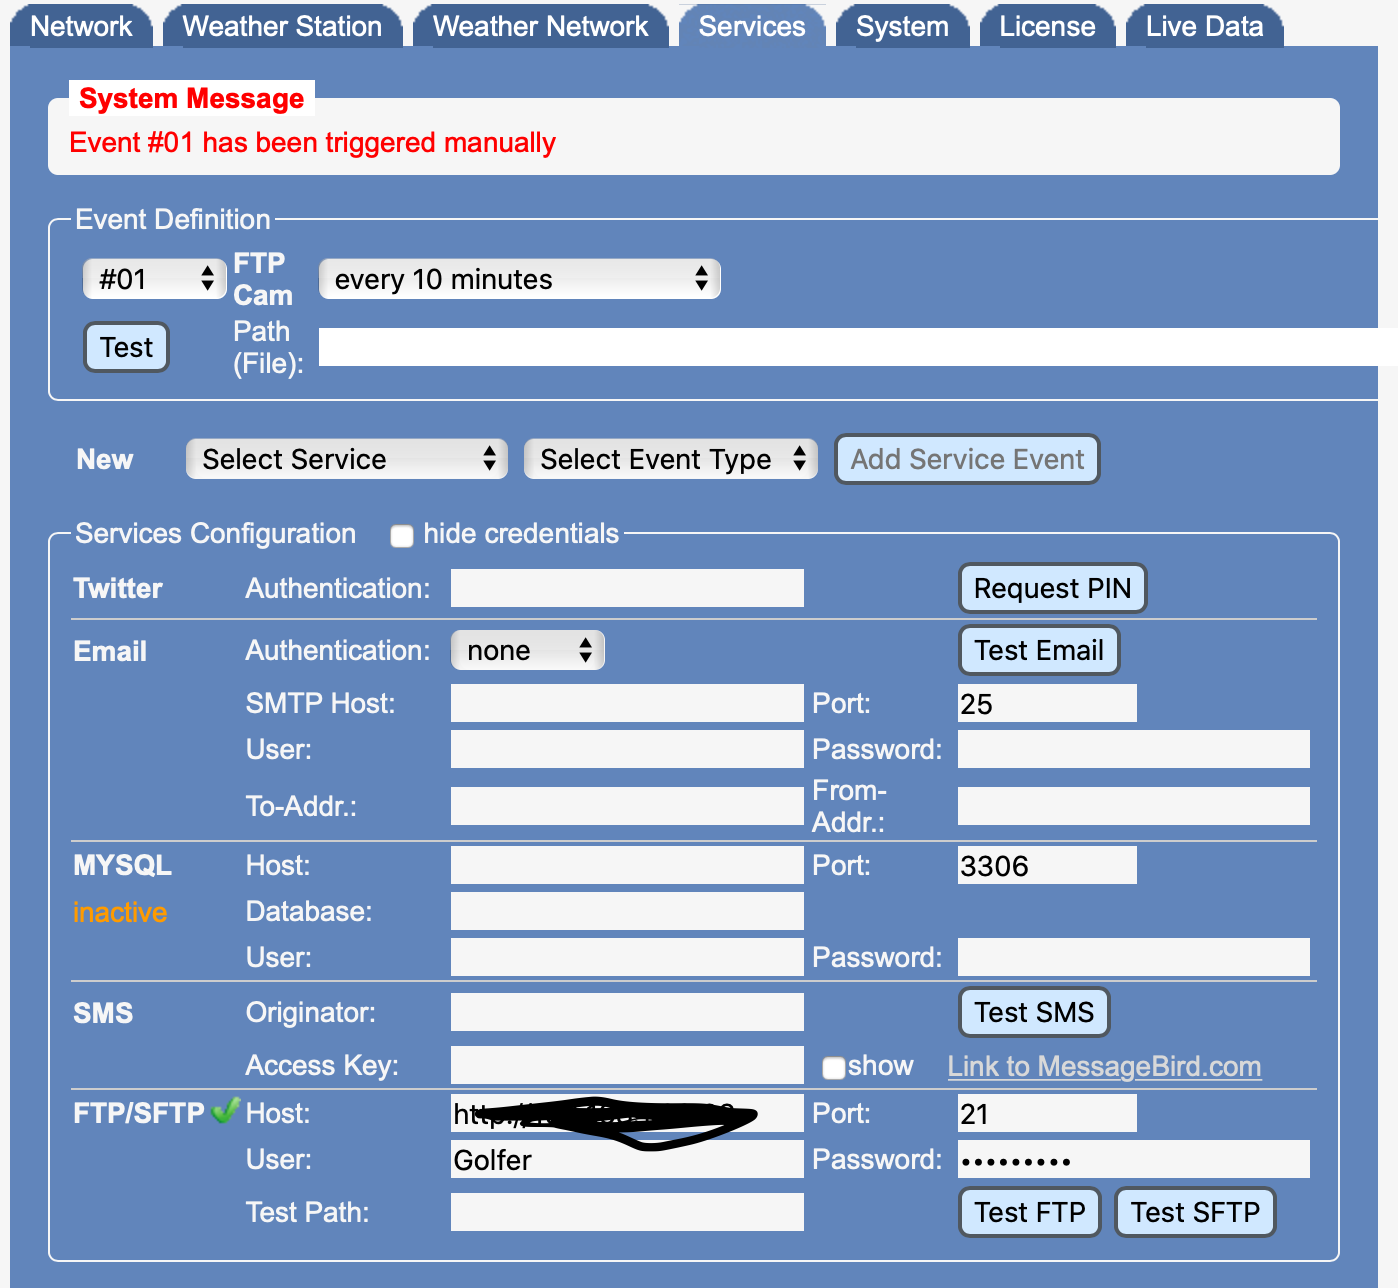
Task: Focus the FTP Test Path field
Action: [627, 1212]
